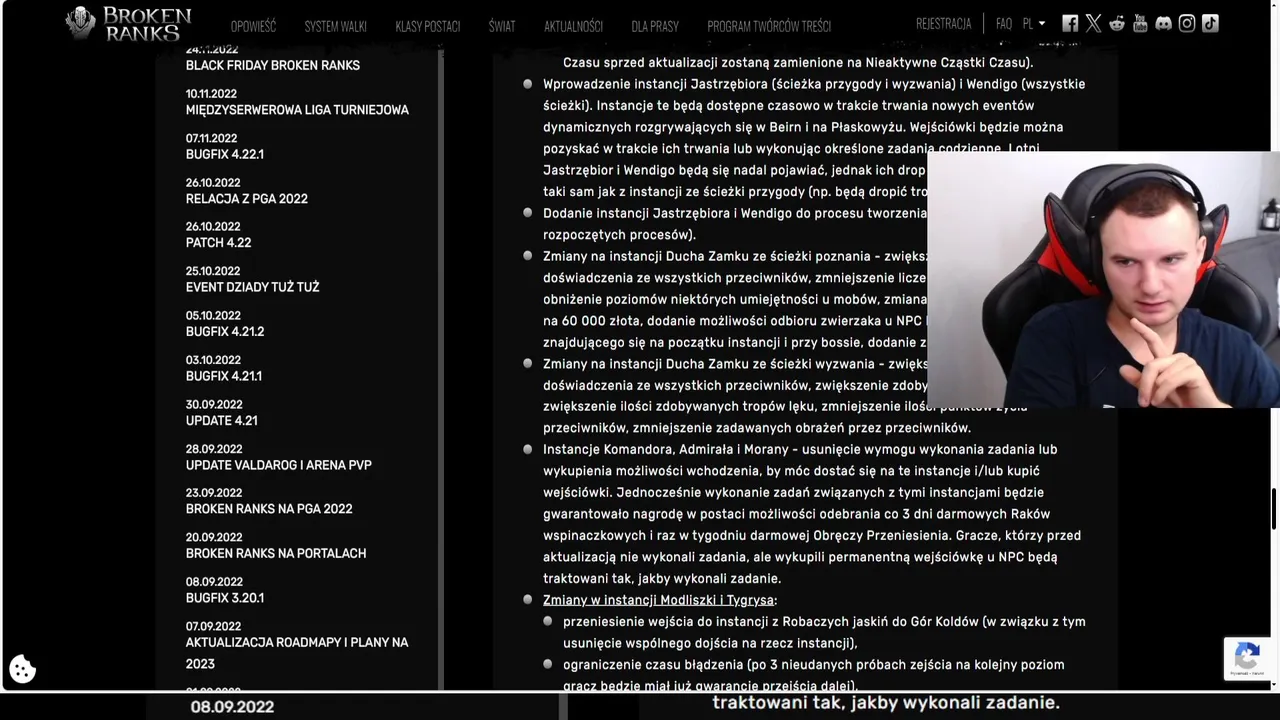The height and width of the screenshot is (720, 1280).
Task: Click the 23.09.2022 date text
Action: pos(213,493)
